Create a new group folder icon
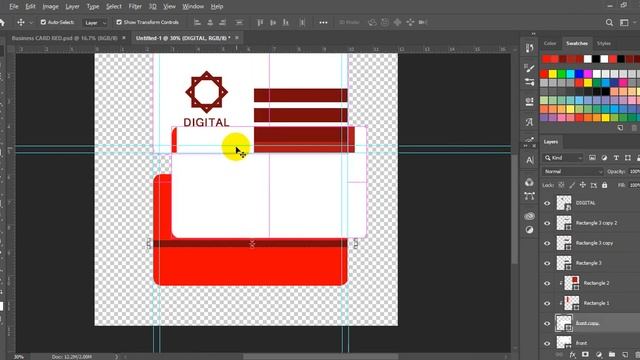640x360 pixels. point(612,355)
